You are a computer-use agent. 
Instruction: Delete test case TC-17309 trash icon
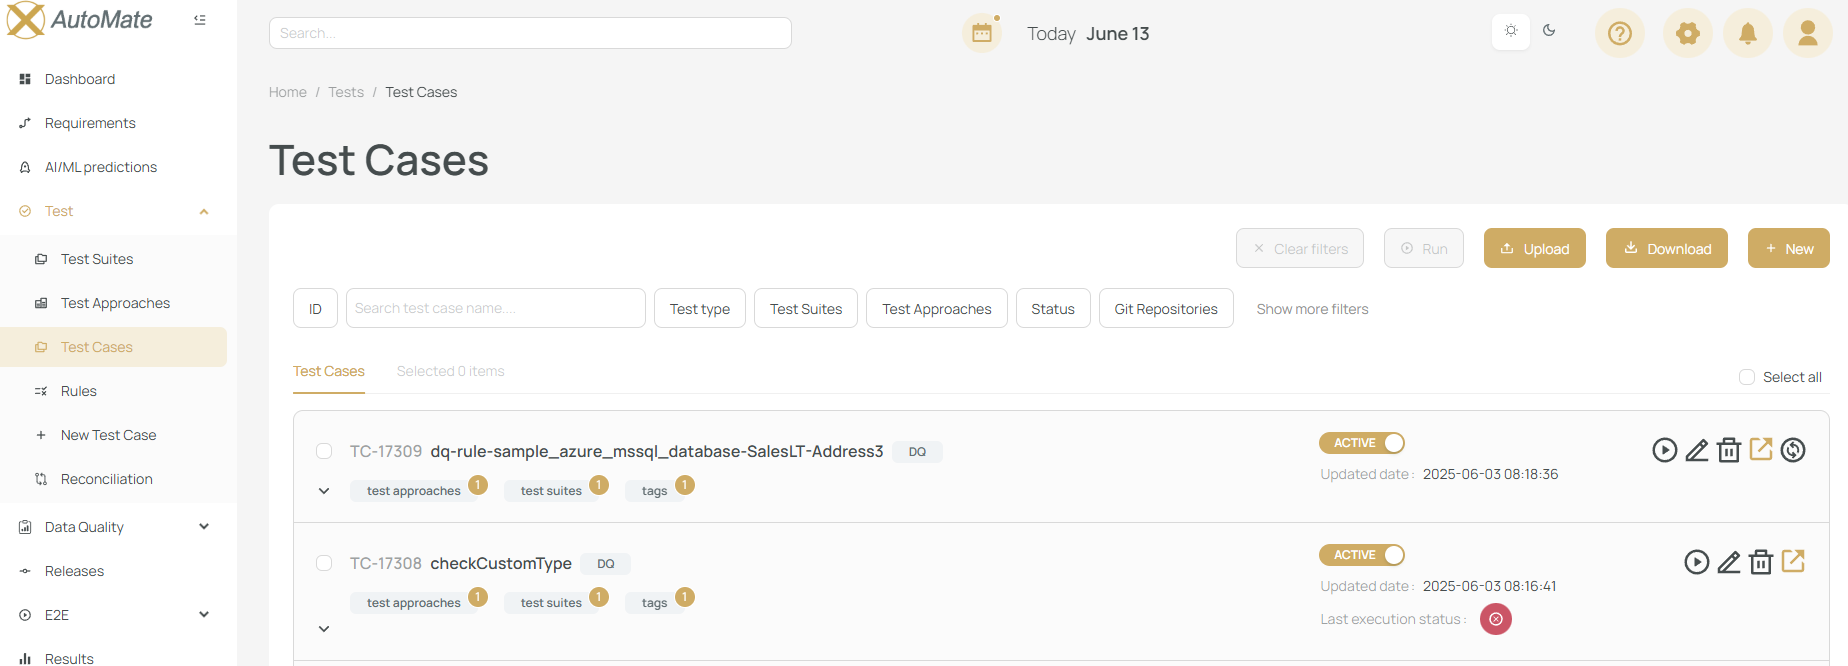[1729, 450]
